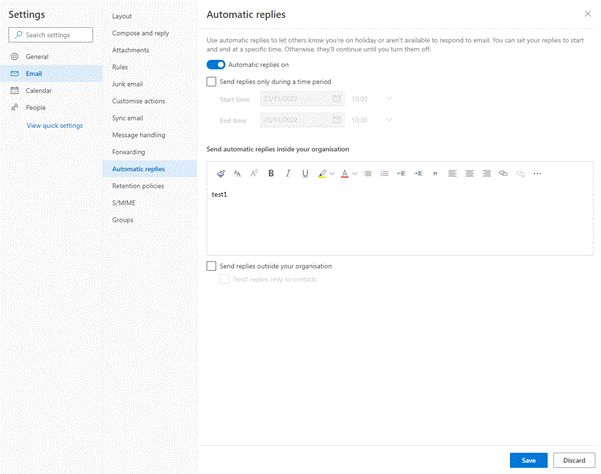
Task: Click the Underline formatting icon
Action: click(304, 173)
